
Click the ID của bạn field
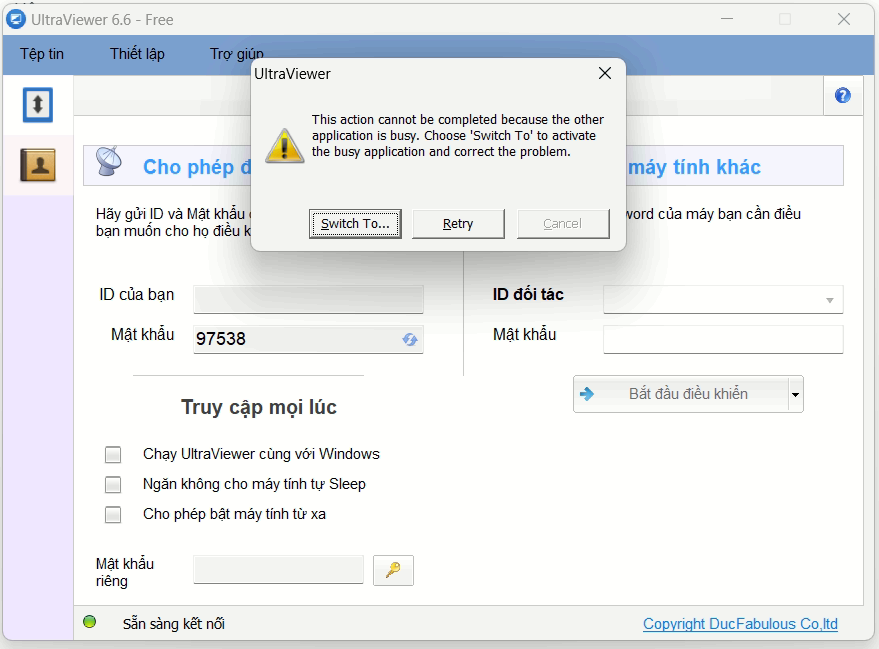308,299
